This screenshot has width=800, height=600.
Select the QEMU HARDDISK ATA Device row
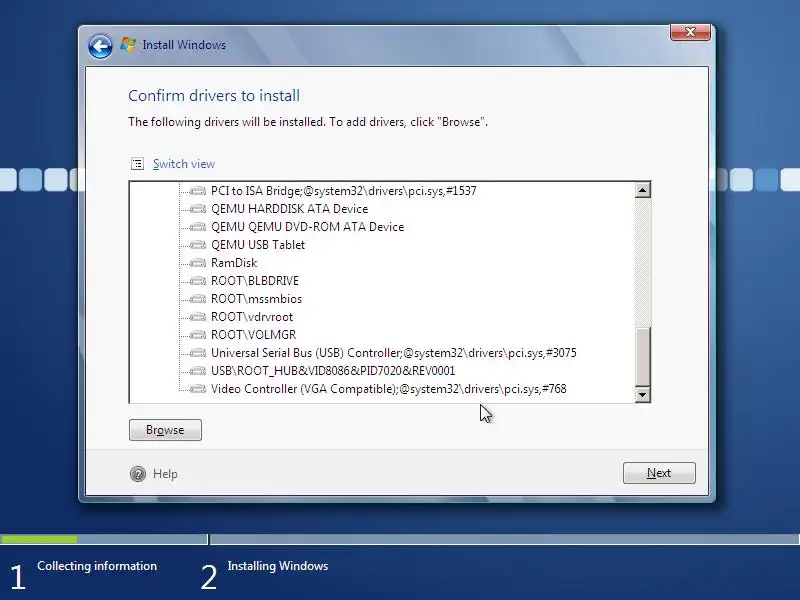[x=289, y=209]
